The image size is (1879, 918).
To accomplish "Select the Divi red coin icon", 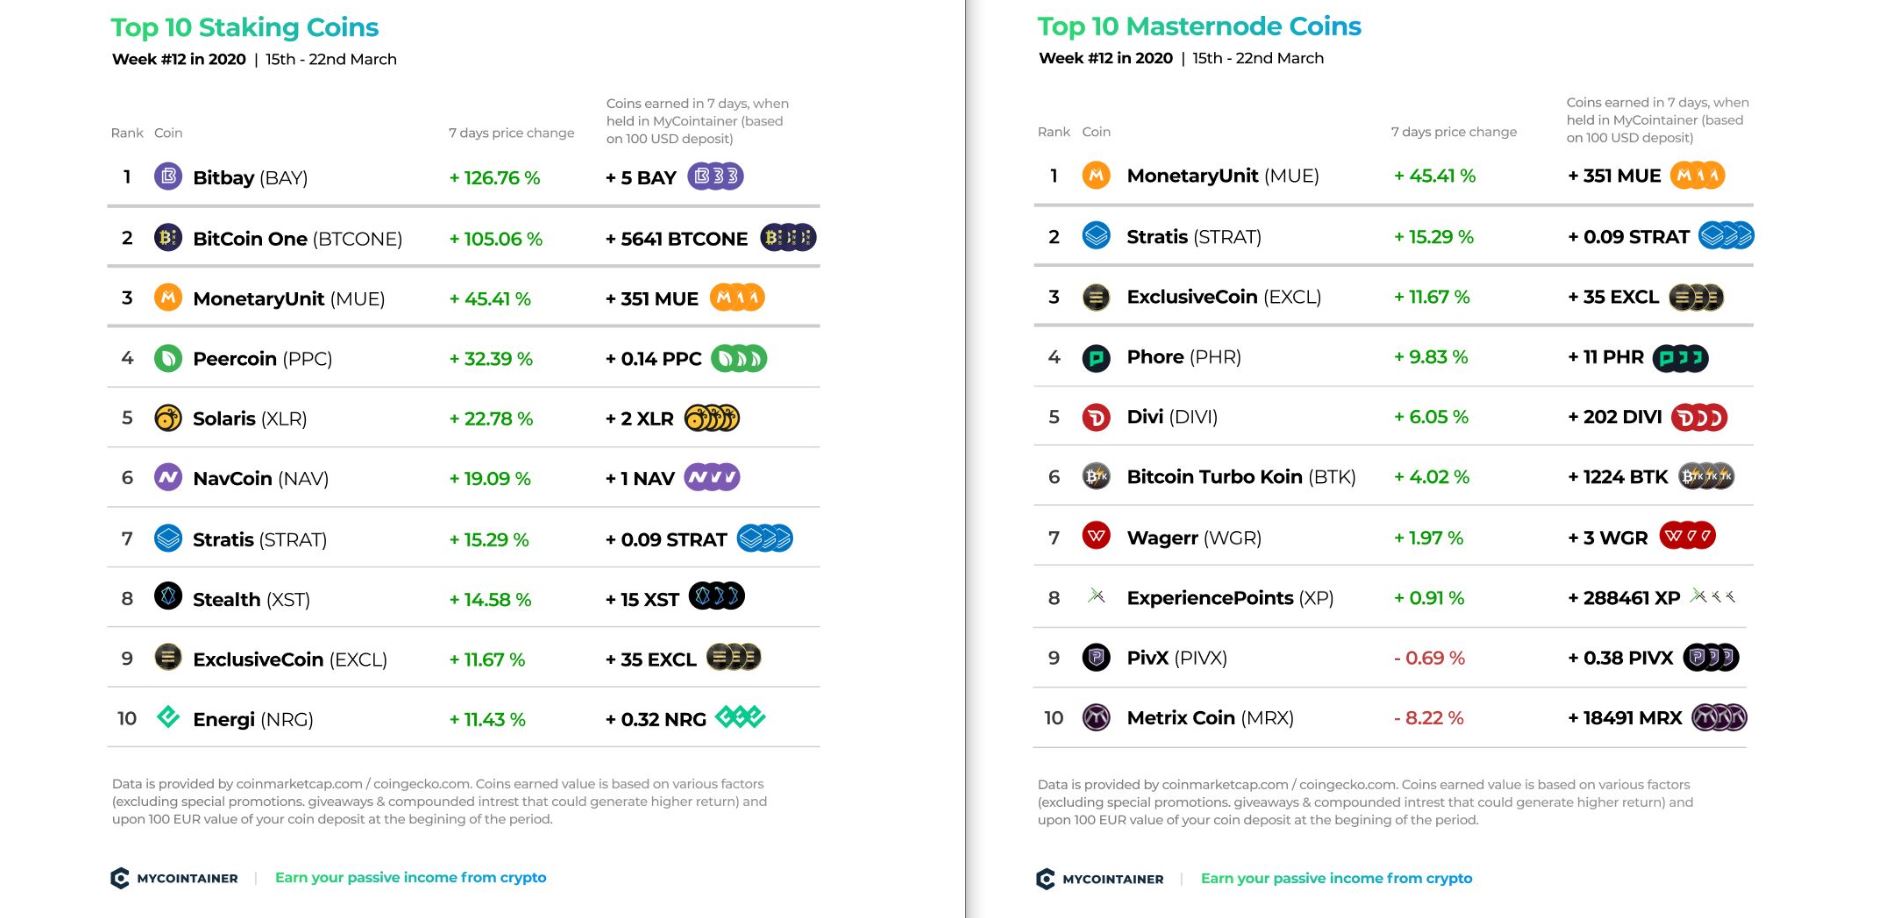I will pyautogui.click(x=1096, y=417).
